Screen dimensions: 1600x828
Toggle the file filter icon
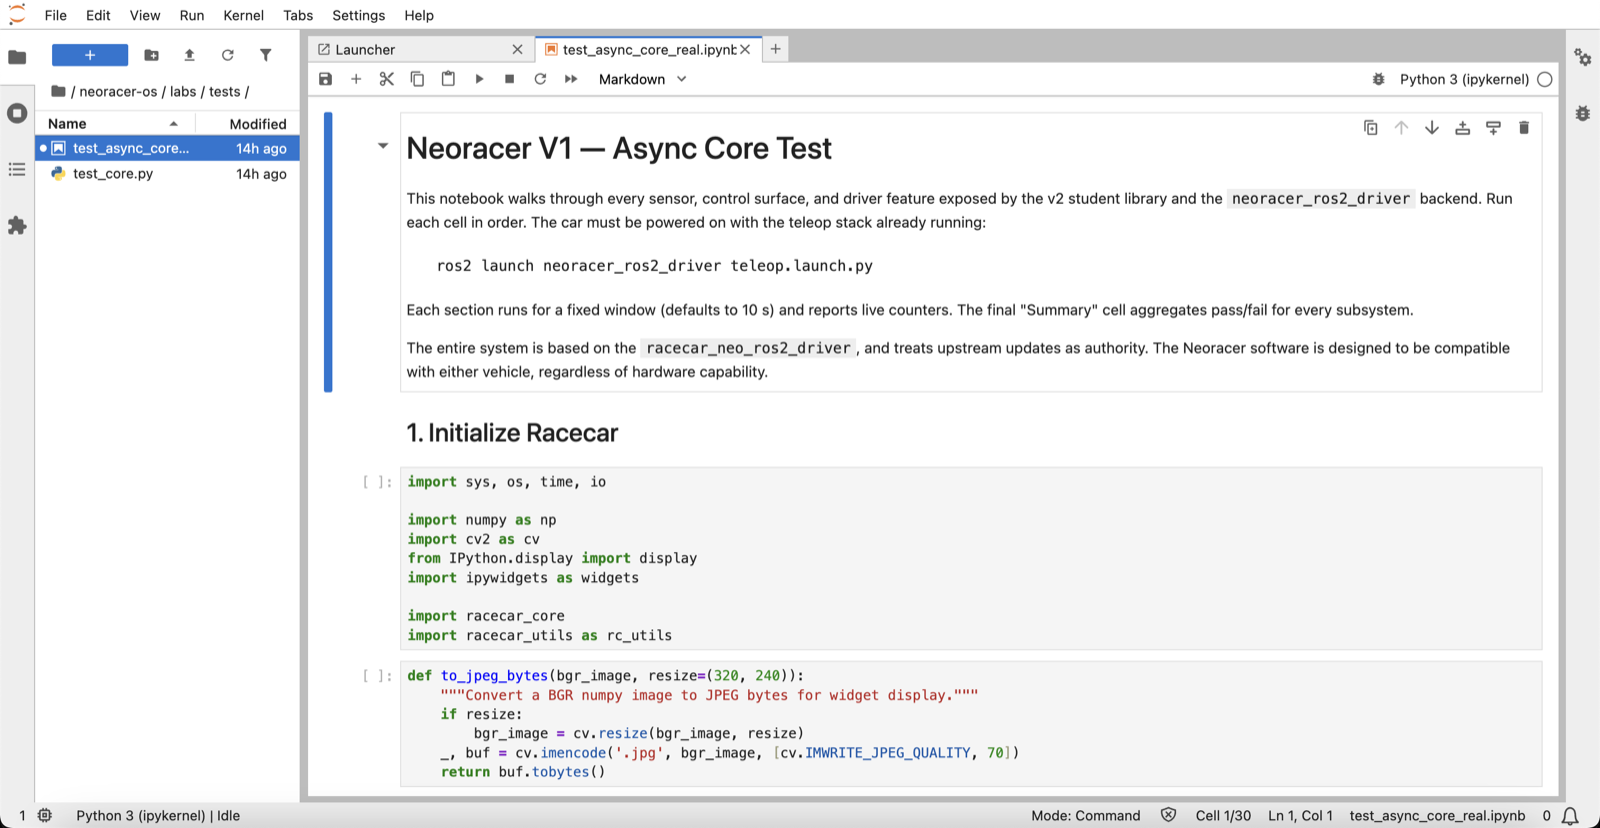click(x=265, y=55)
